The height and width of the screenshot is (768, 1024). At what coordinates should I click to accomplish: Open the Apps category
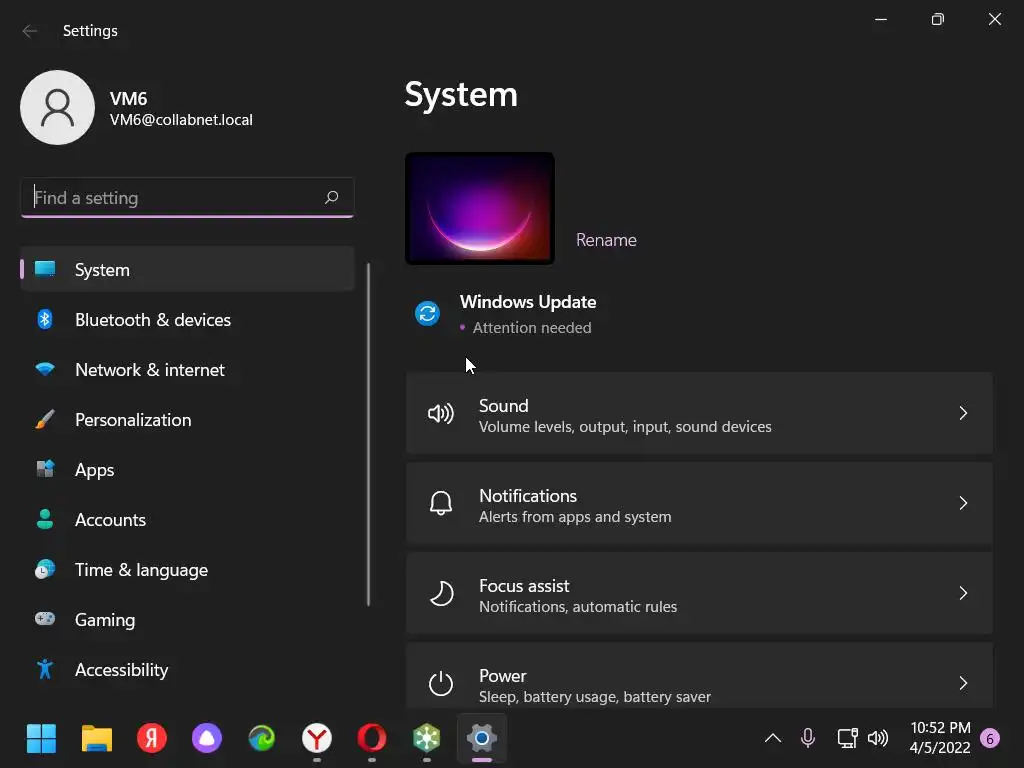point(187,469)
